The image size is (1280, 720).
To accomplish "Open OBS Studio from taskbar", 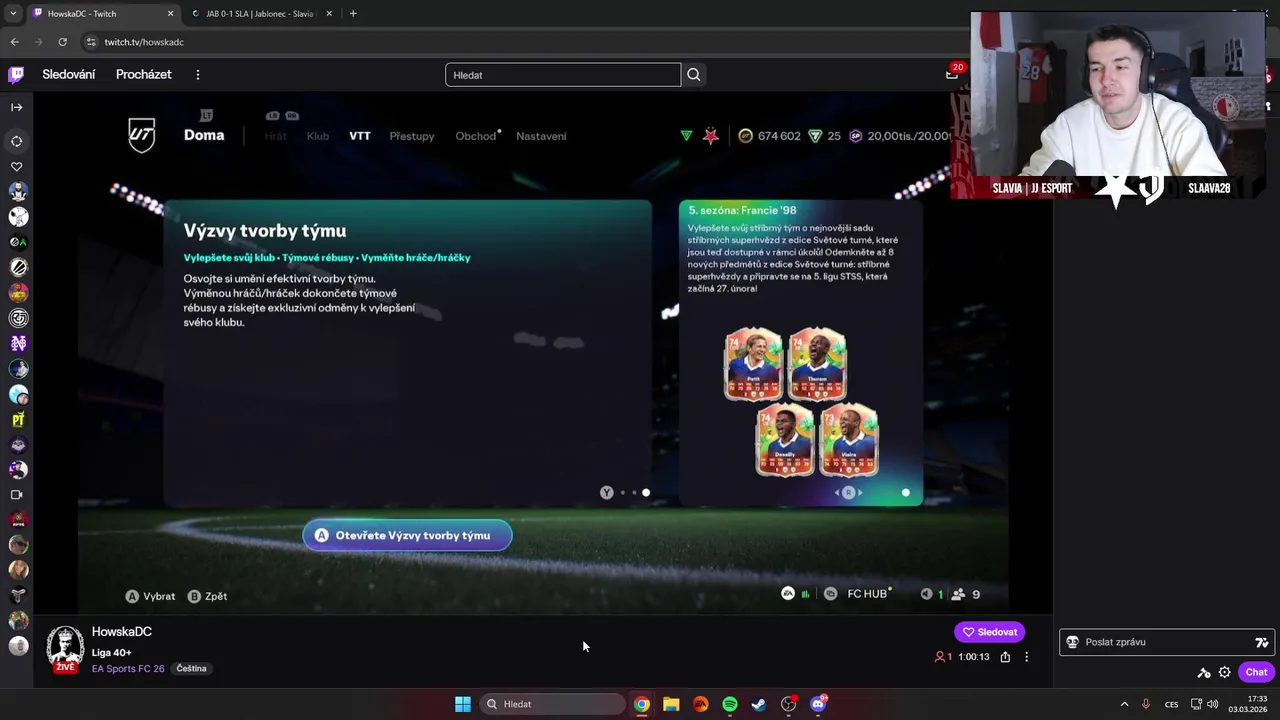I will (789, 704).
